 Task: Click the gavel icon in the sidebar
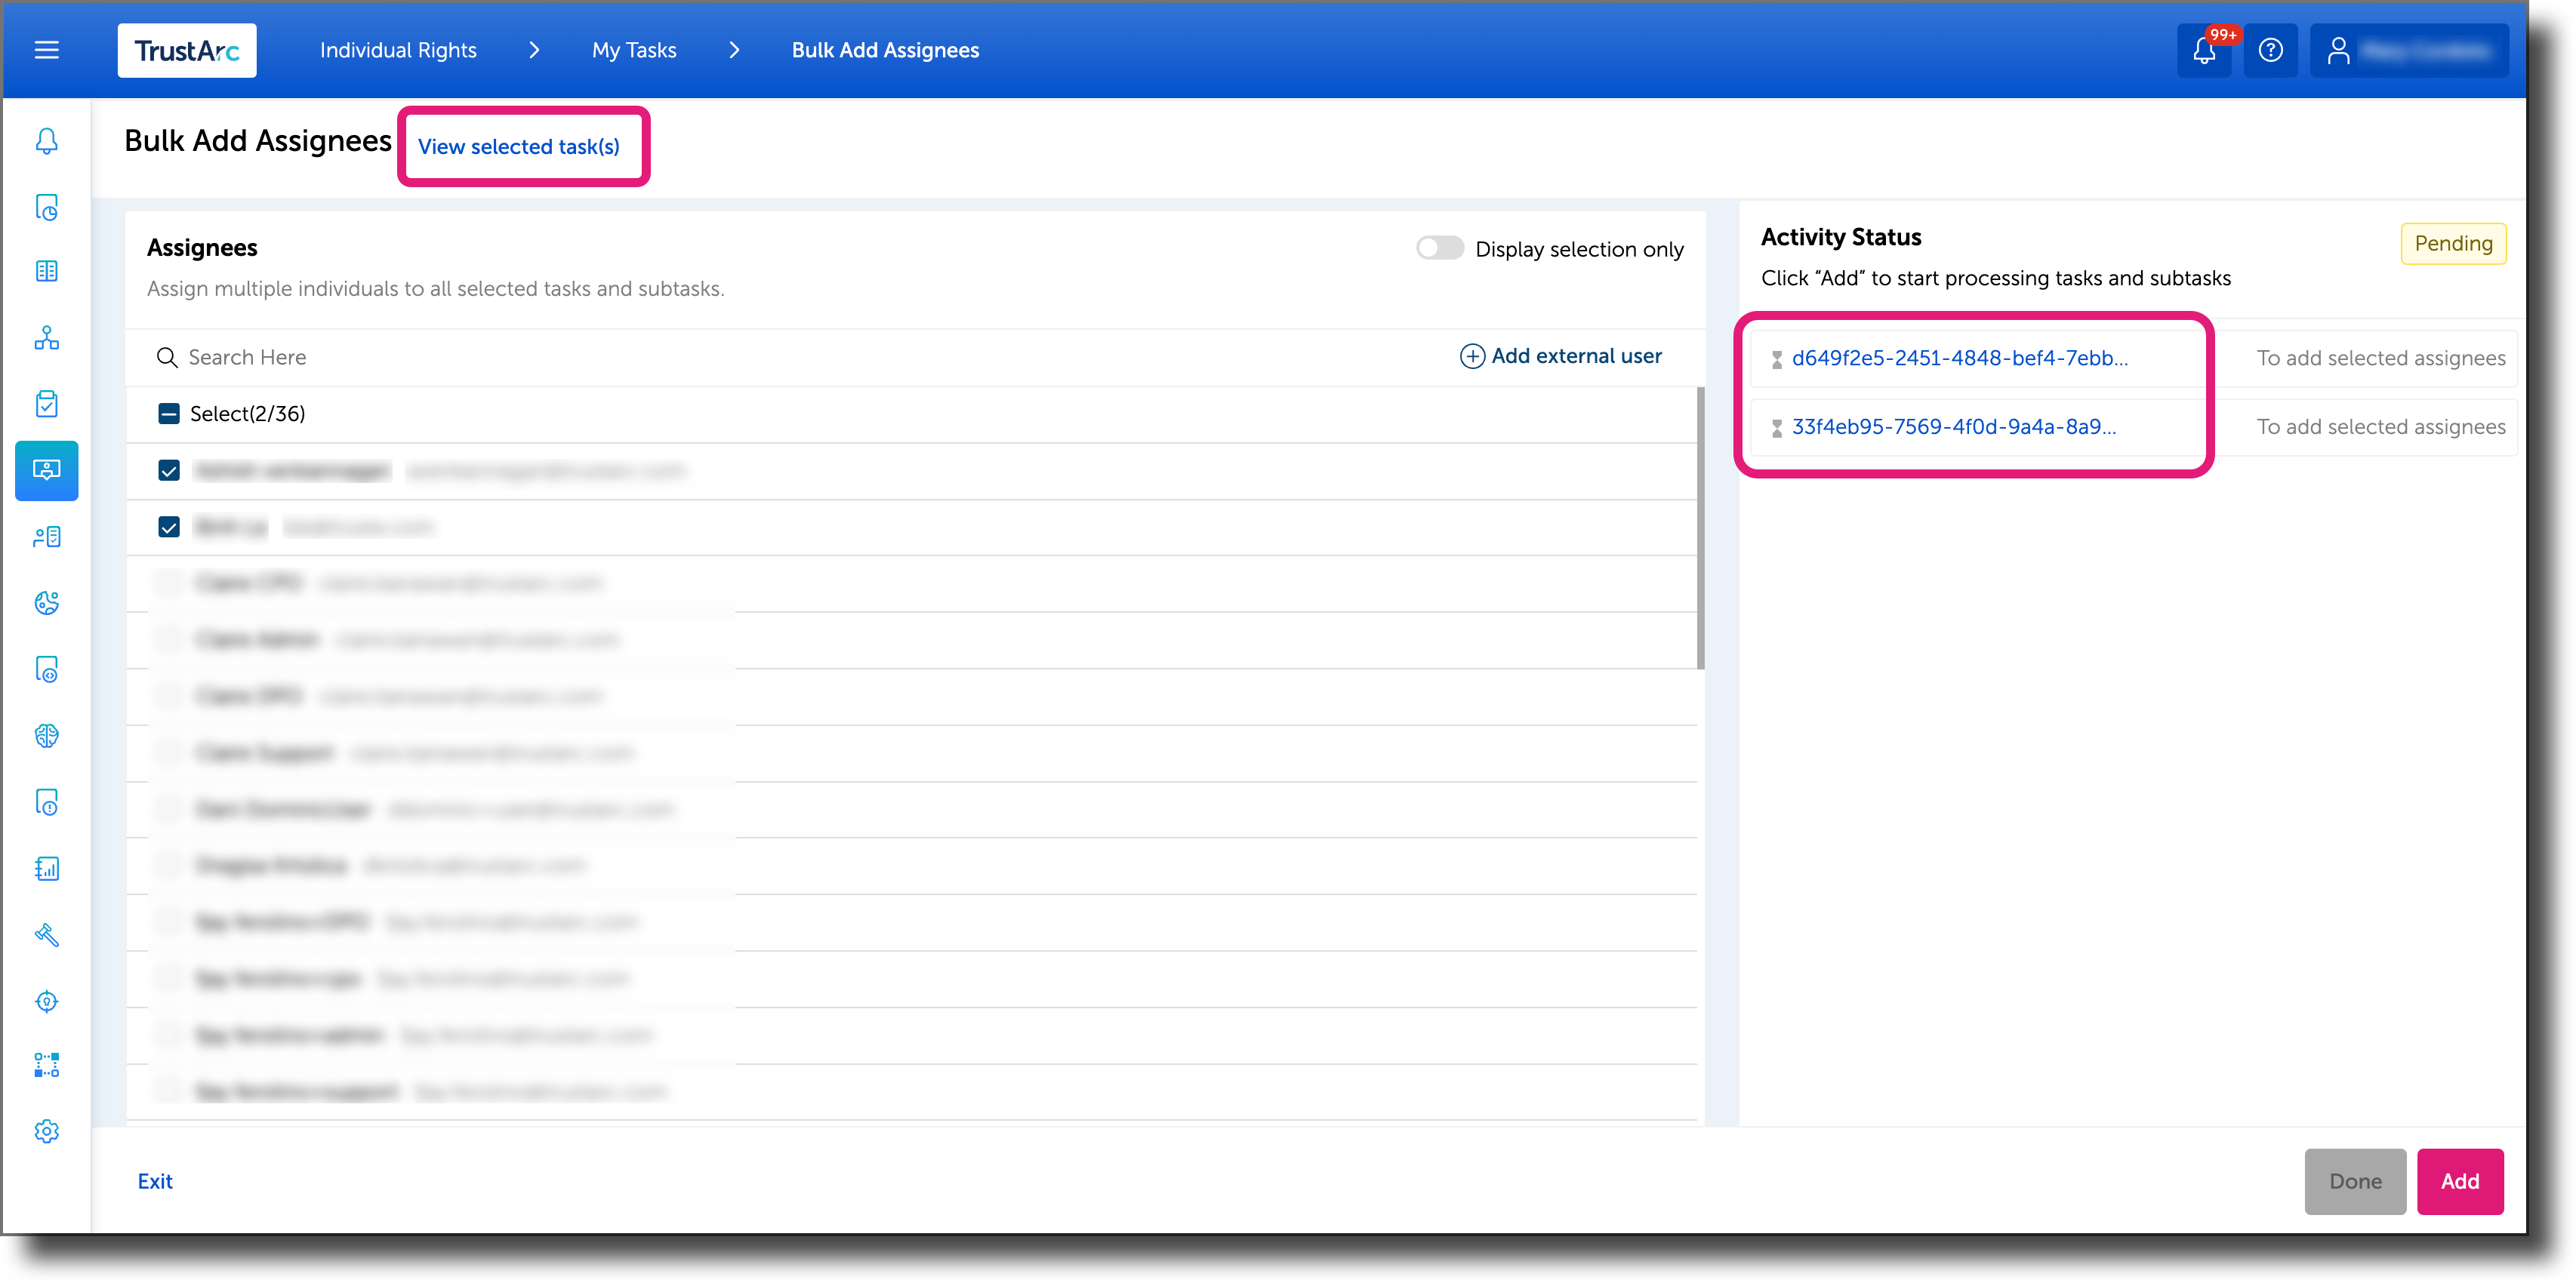pos(46,935)
